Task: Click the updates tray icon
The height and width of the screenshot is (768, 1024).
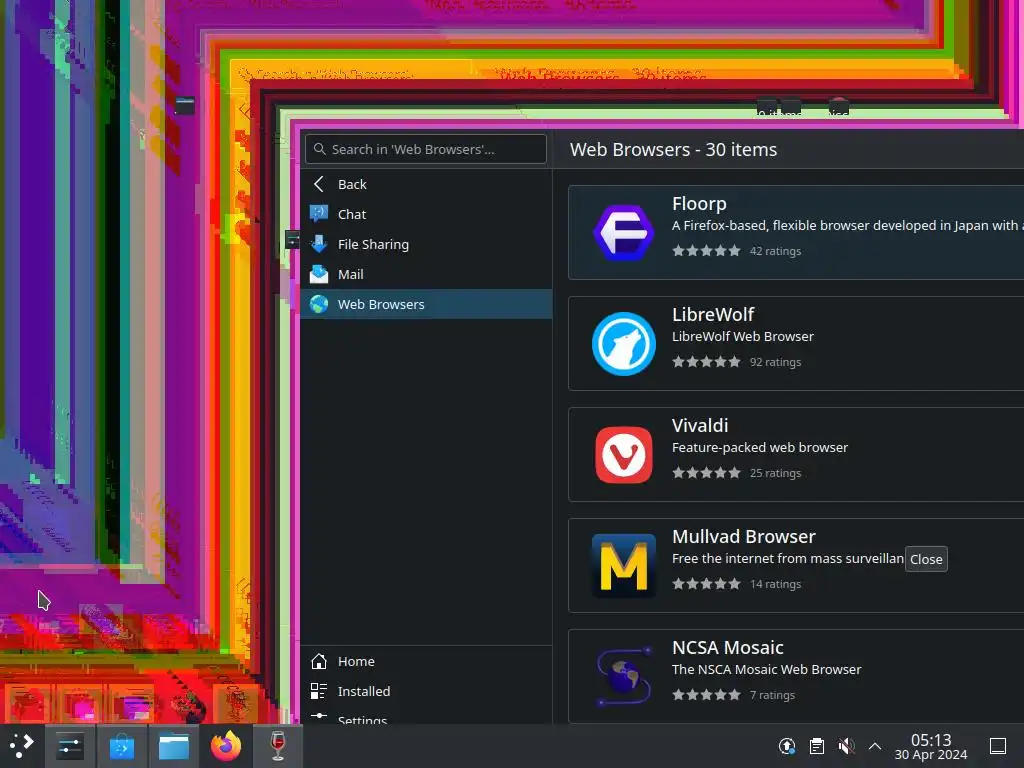Action: [x=787, y=746]
